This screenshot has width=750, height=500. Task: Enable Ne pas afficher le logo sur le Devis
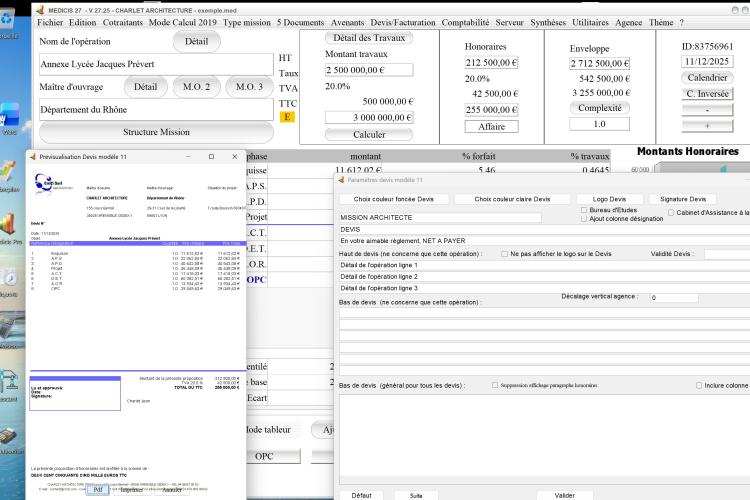coord(505,254)
